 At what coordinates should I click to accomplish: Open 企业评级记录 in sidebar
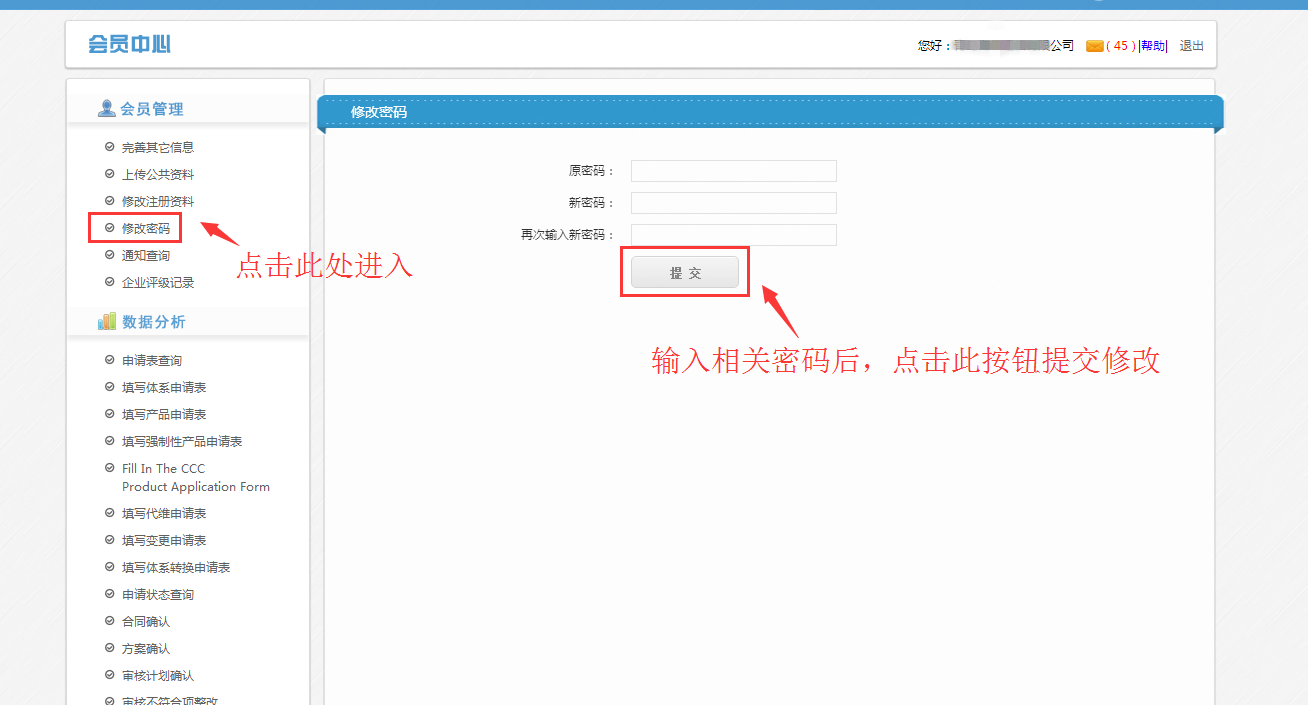pyautogui.click(x=158, y=283)
